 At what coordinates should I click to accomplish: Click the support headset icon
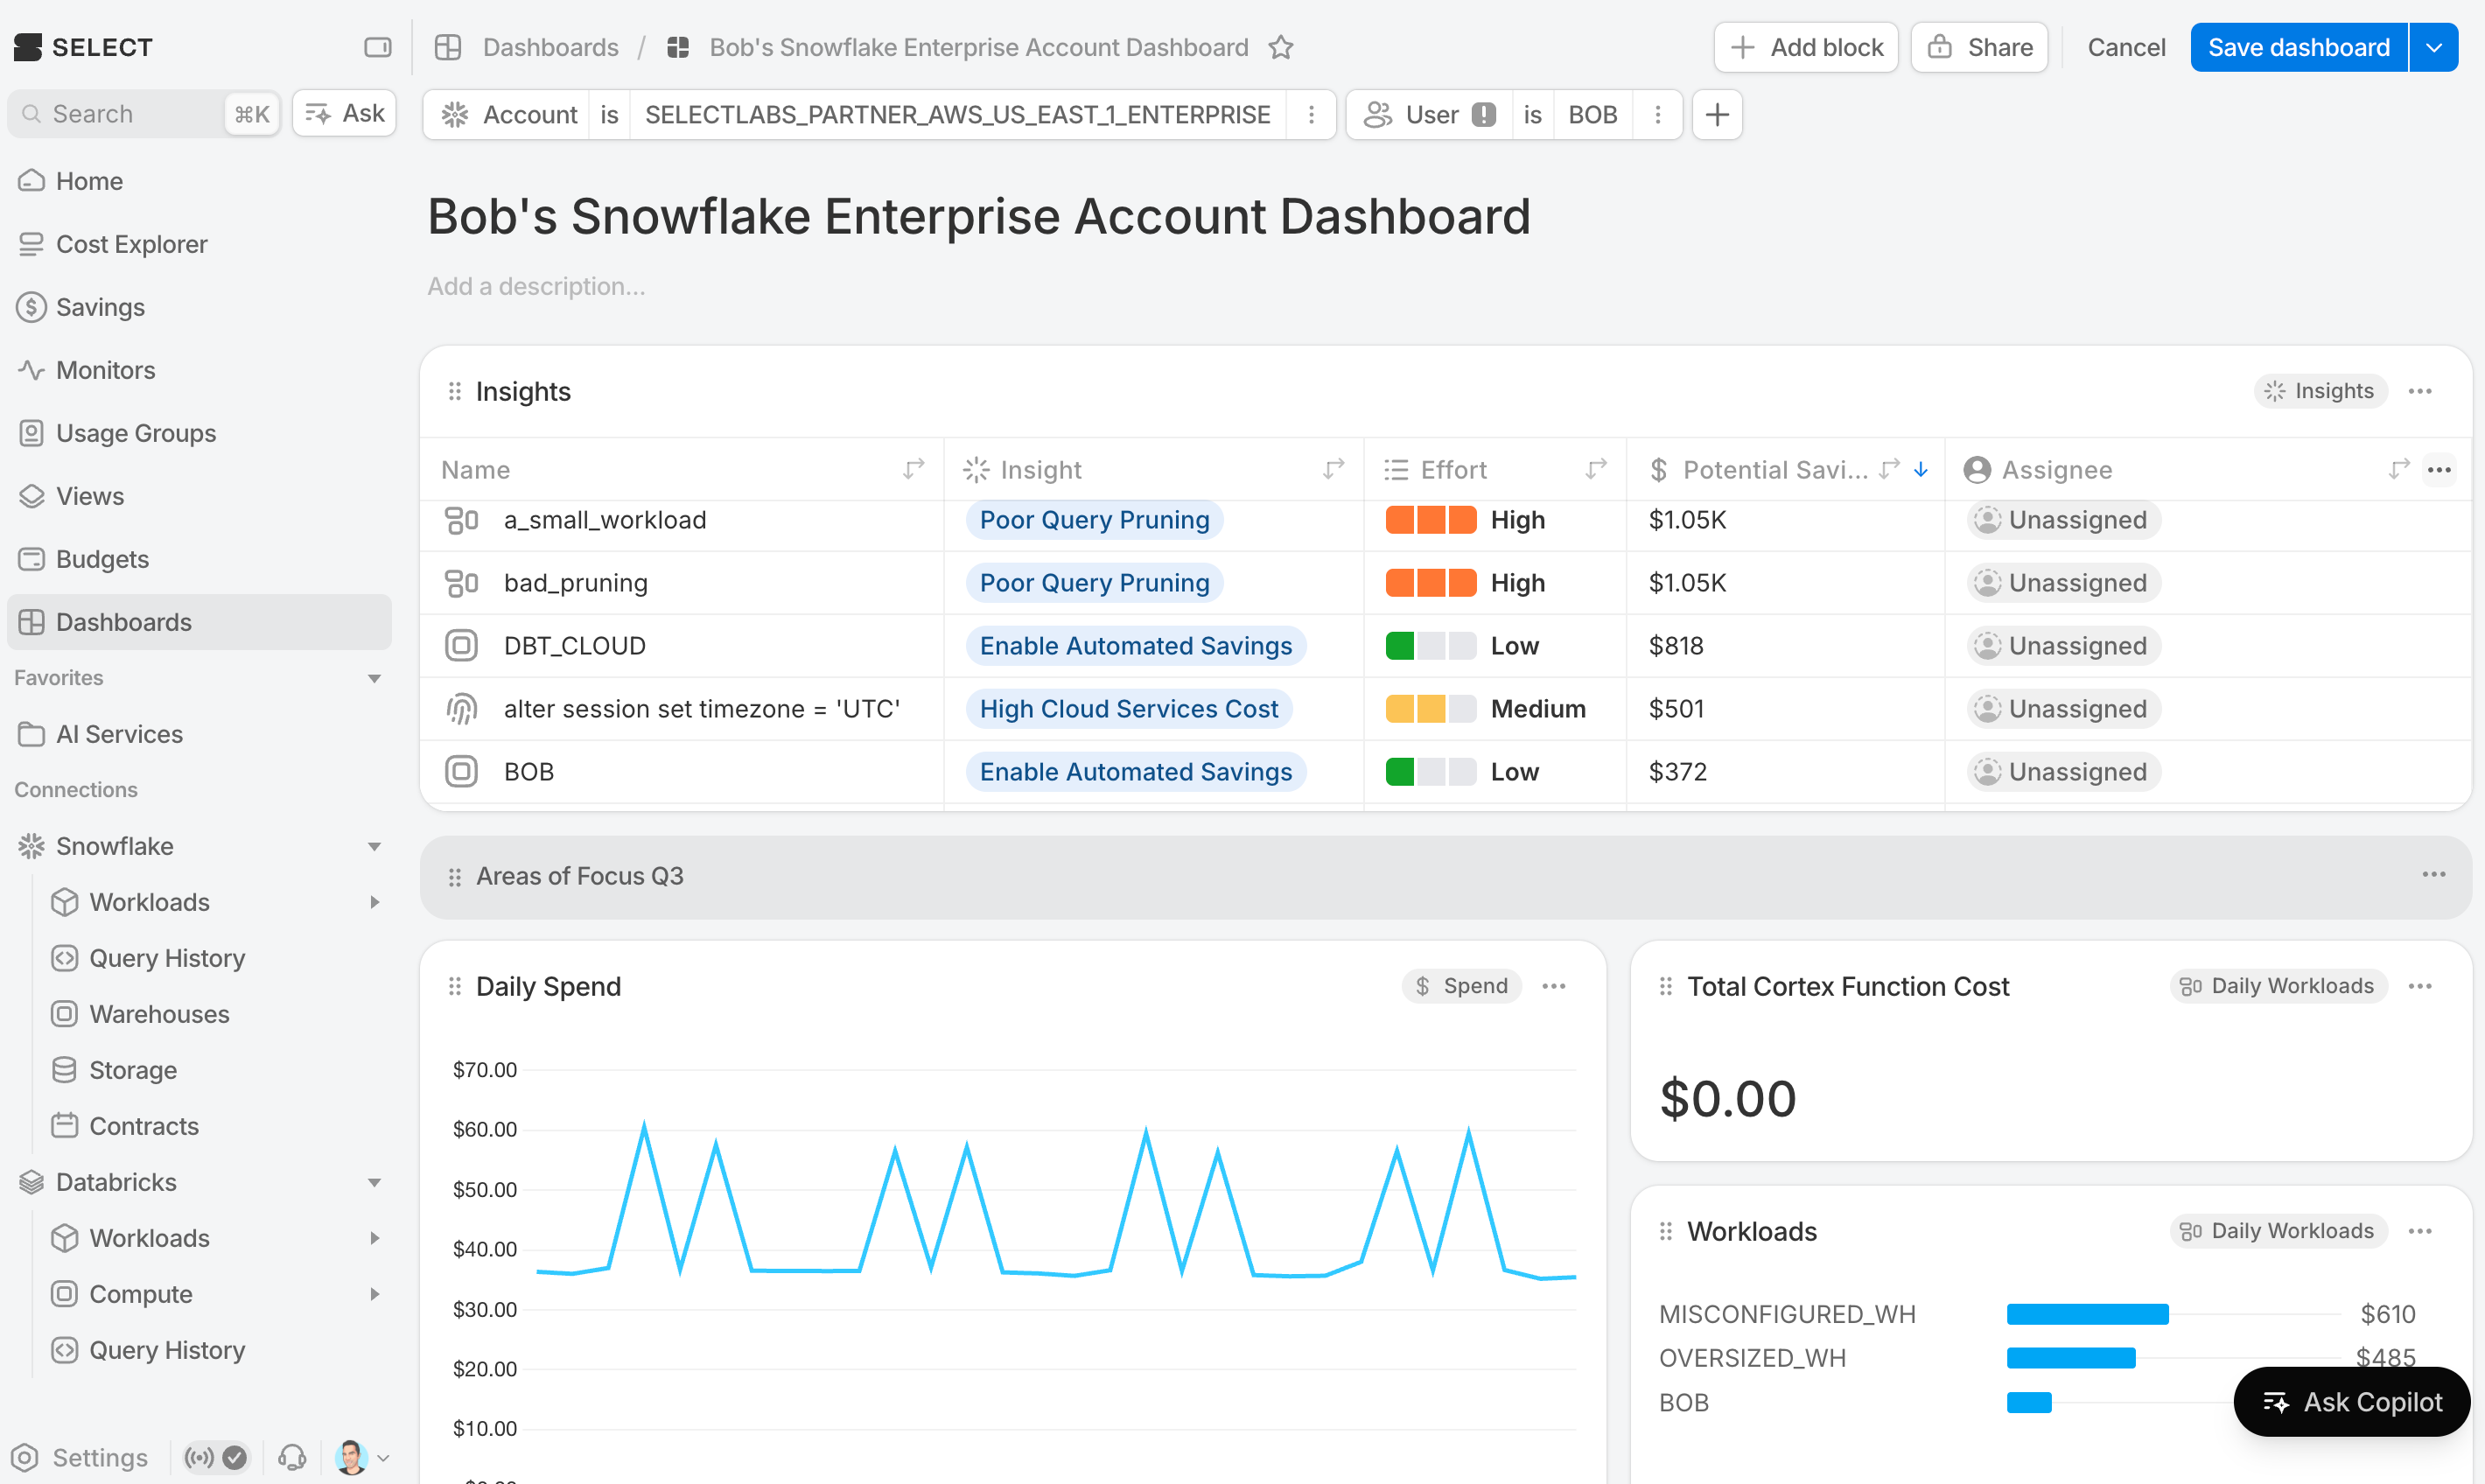click(x=292, y=1457)
